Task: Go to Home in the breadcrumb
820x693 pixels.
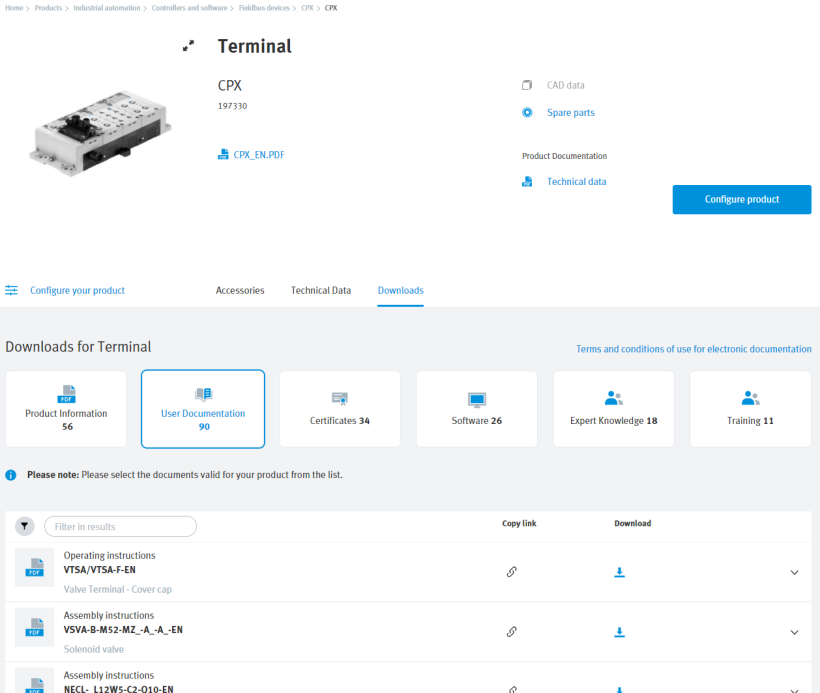Action: point(14,8)
